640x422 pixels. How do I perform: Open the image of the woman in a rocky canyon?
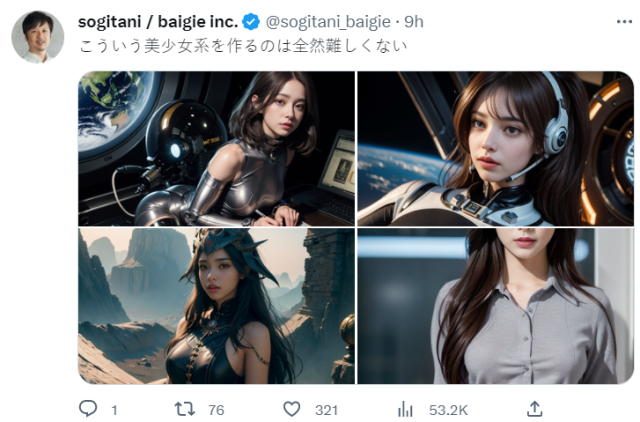coord(216,305)
